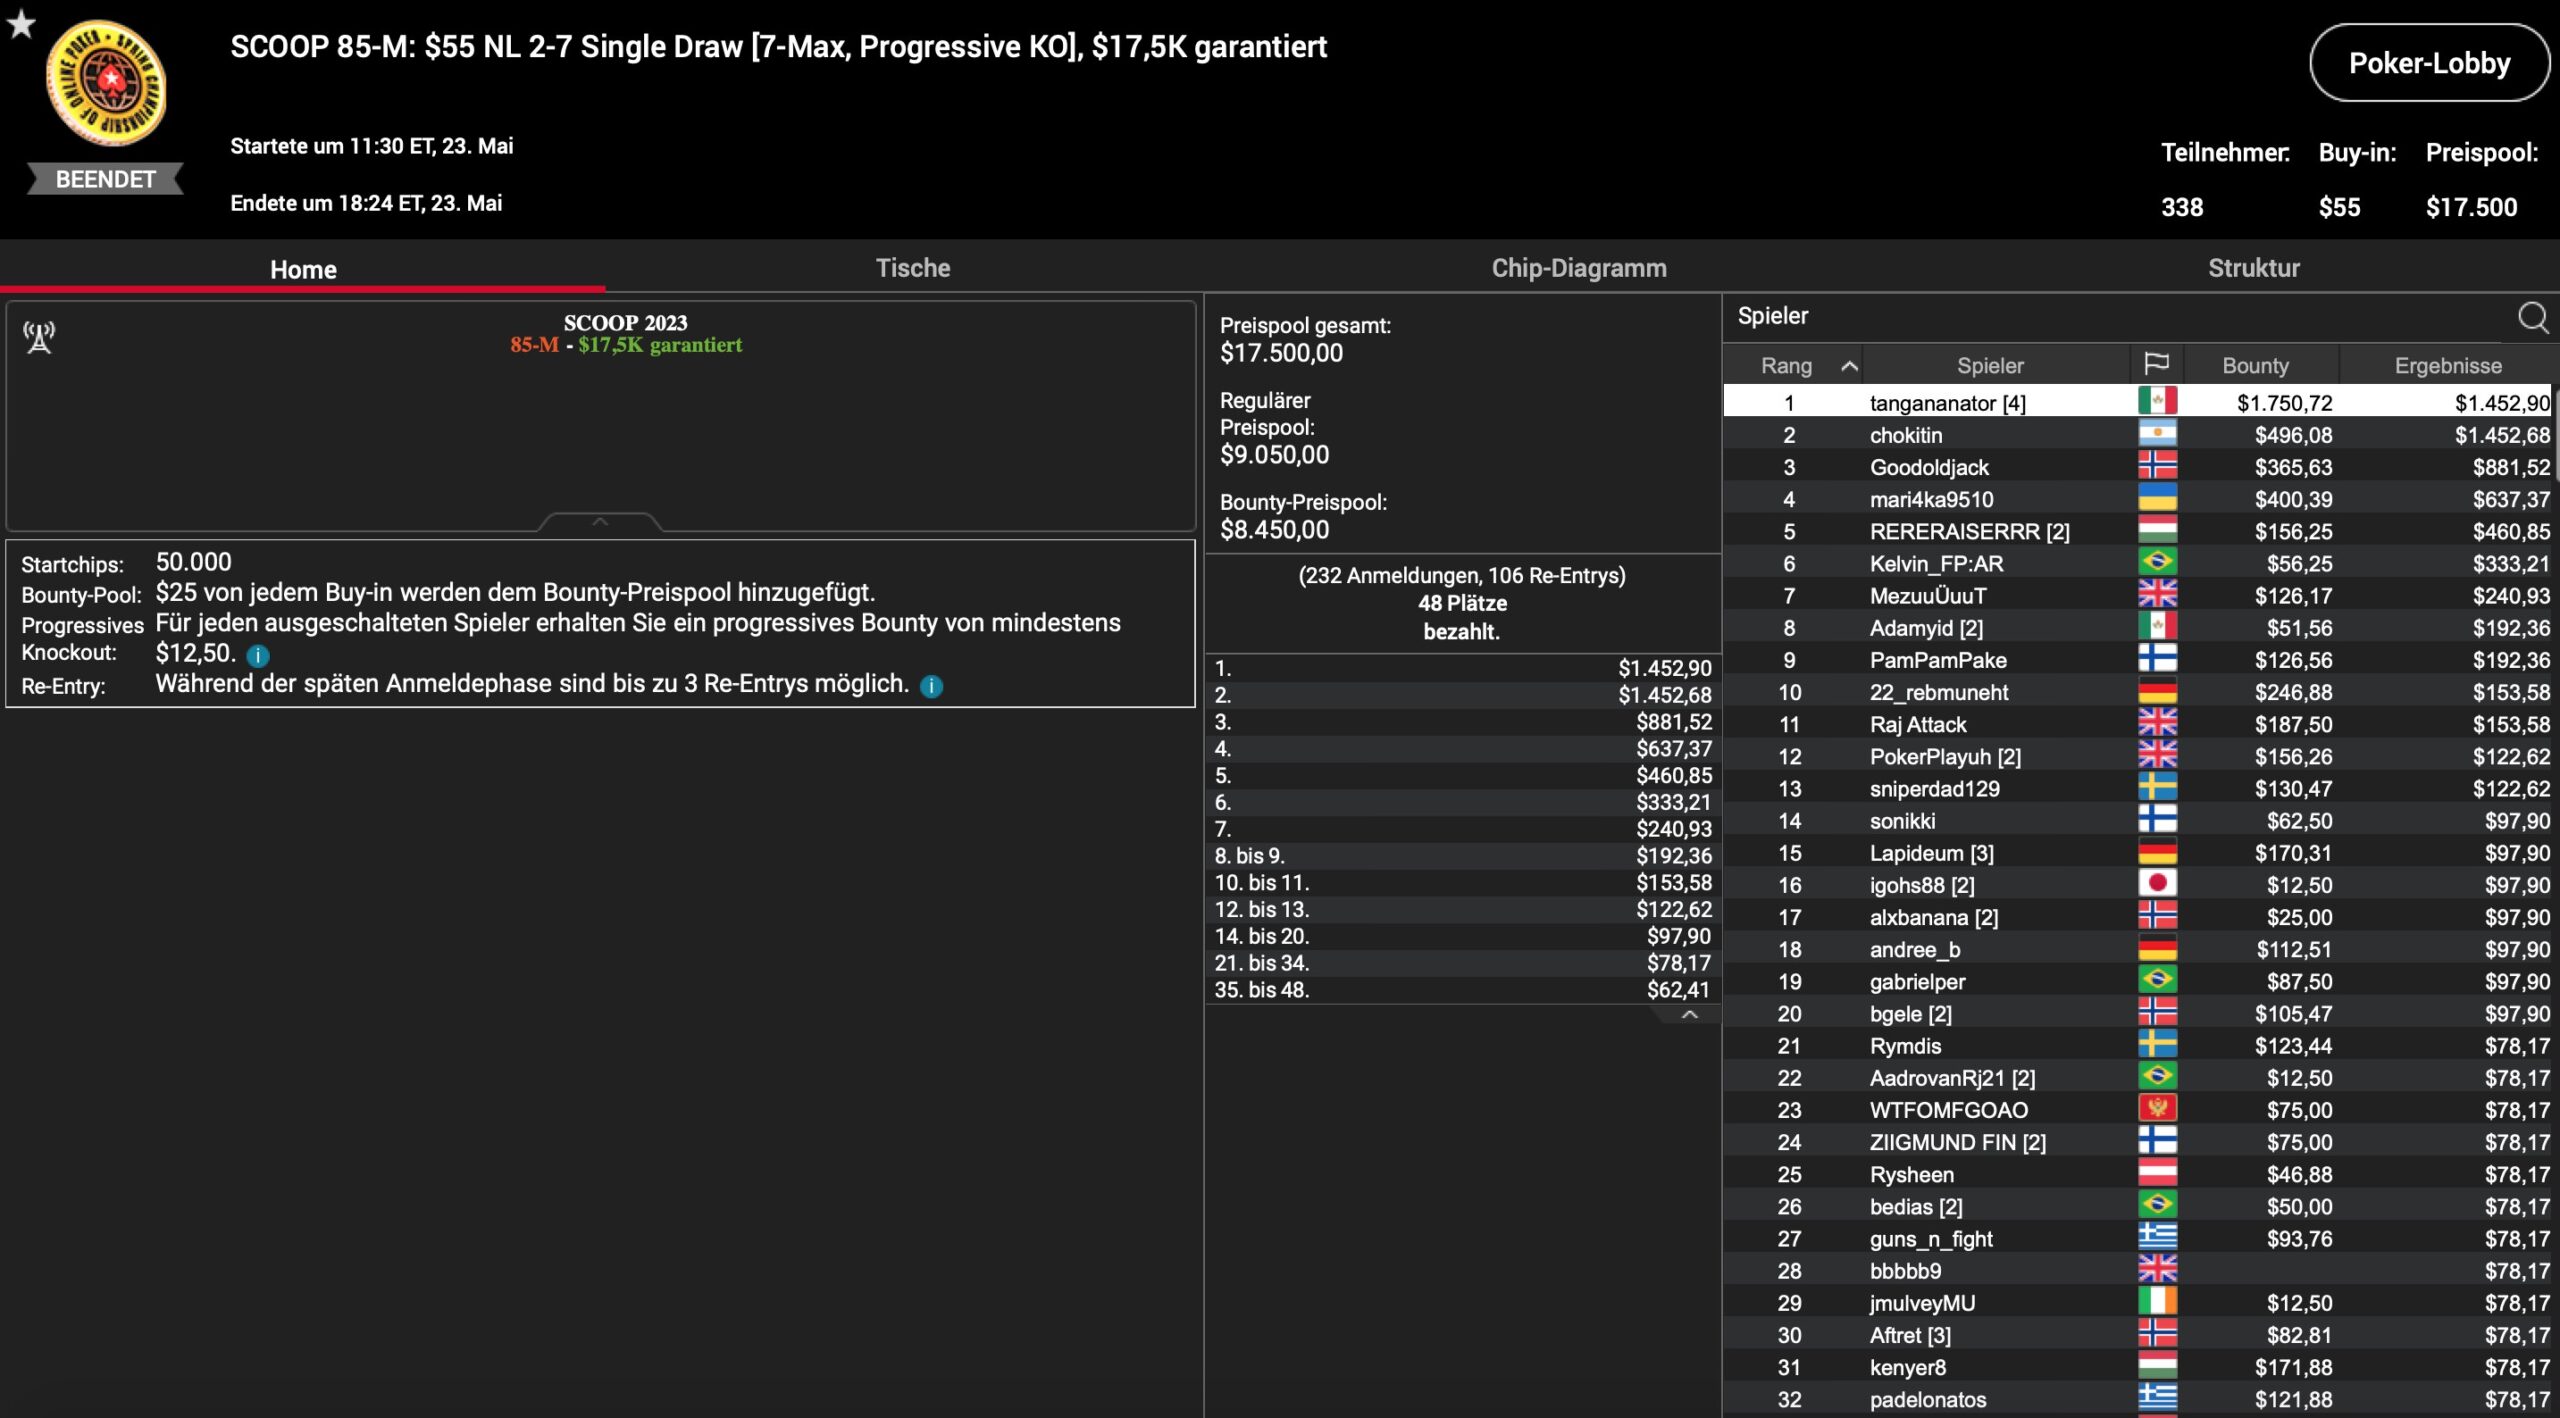Viewport: 2560px width, 1418px height.
Task: Click the Mexico flag beside tangananator
Action: point(2157,402)
